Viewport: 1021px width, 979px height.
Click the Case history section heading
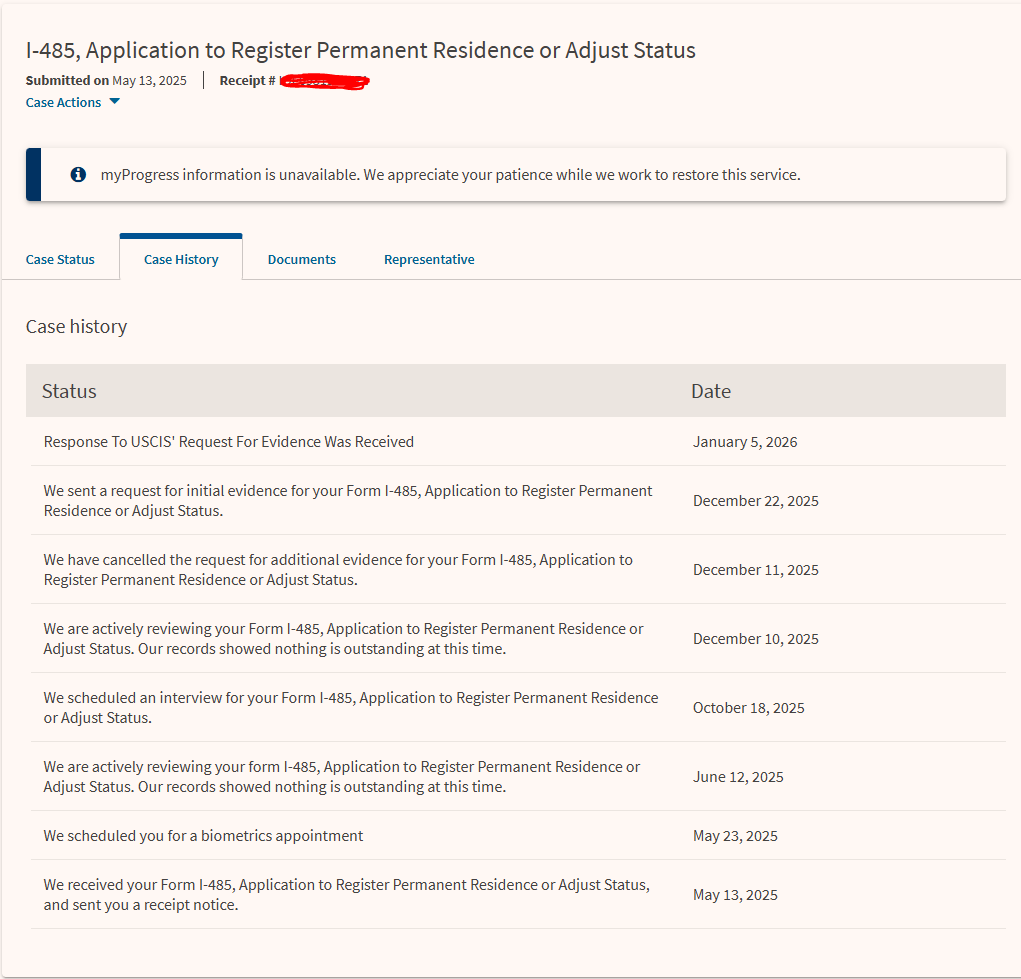tap(76, 327)
